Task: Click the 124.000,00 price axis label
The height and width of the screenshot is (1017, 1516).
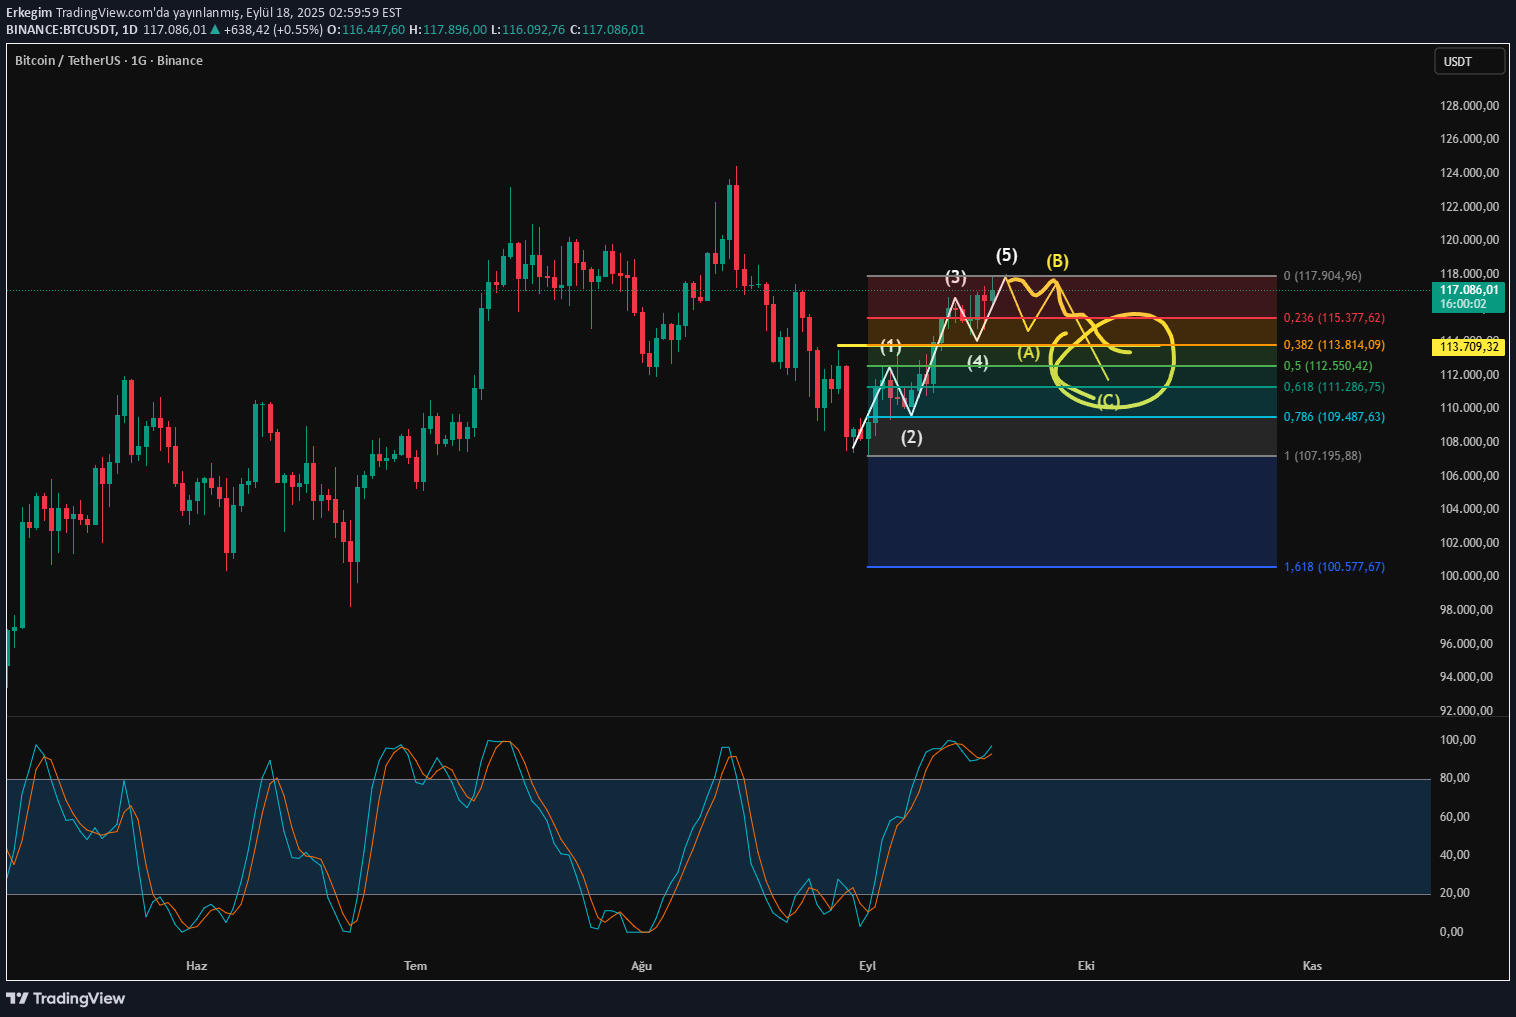Action: click(x=1469, y=173)
